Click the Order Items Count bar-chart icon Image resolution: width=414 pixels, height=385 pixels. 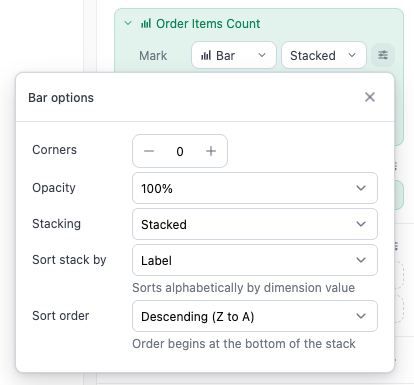pyautogui.click(x=146, y=24)
